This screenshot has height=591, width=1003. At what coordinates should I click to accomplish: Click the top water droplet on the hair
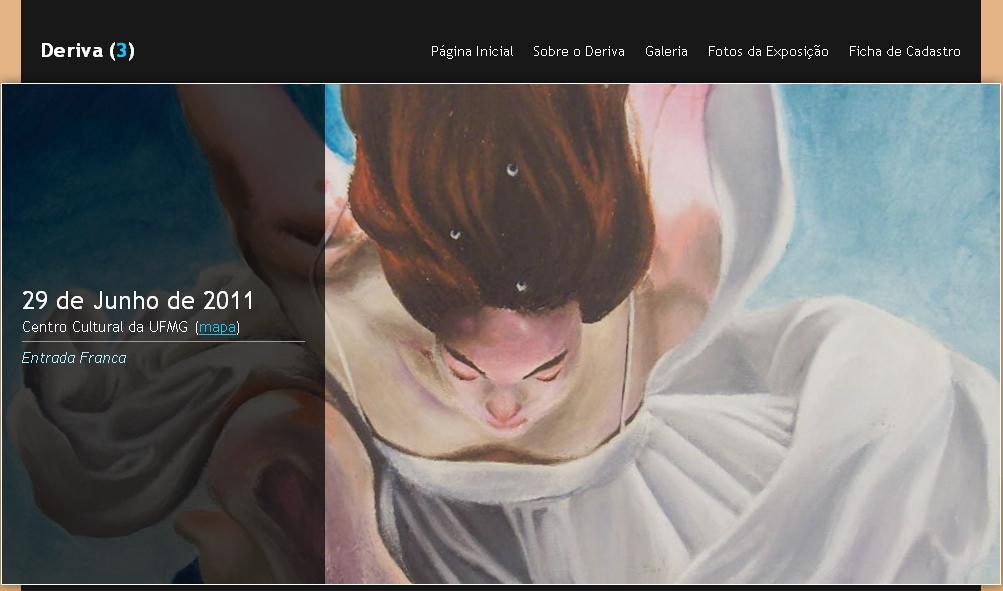[512, 170]
